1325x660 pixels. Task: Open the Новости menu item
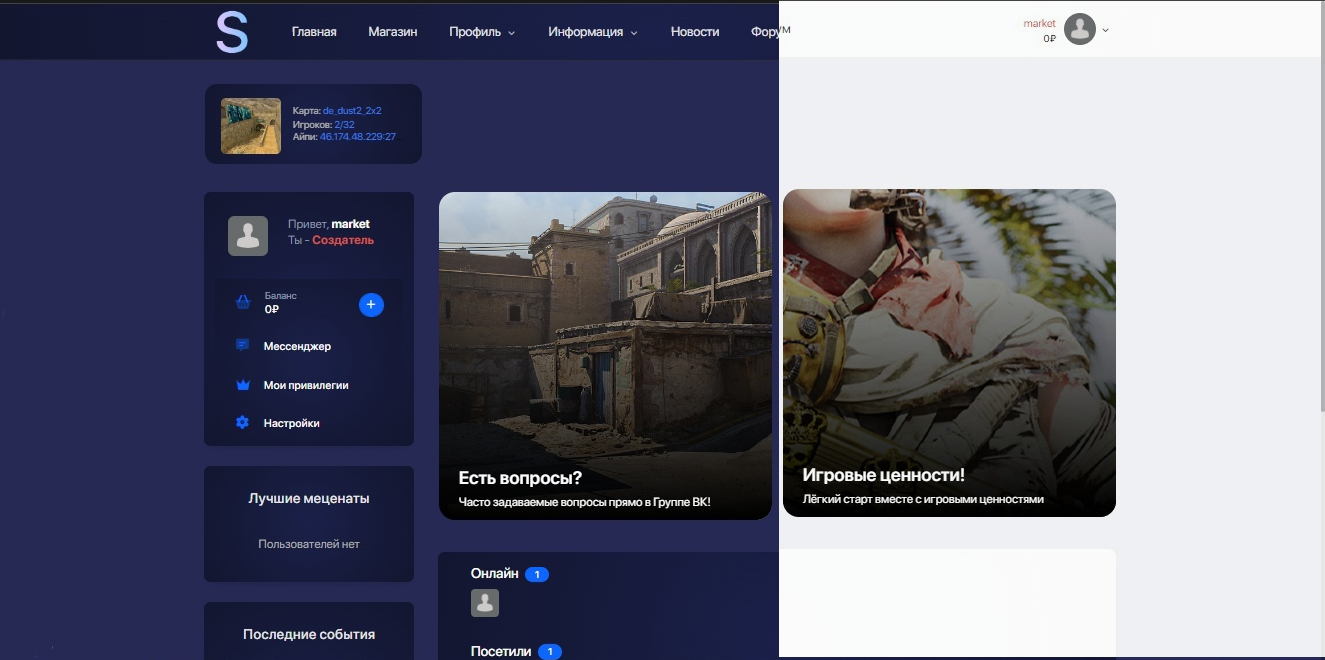(x=695, y=32)
